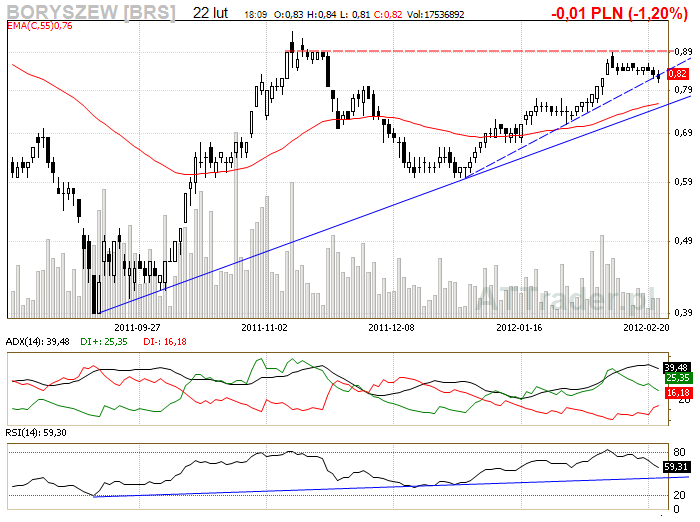The width and height of the screenshot is (700, 522).
Task: Click the BORYSZEW [BRS] chart title
Action: click(91, 12)
